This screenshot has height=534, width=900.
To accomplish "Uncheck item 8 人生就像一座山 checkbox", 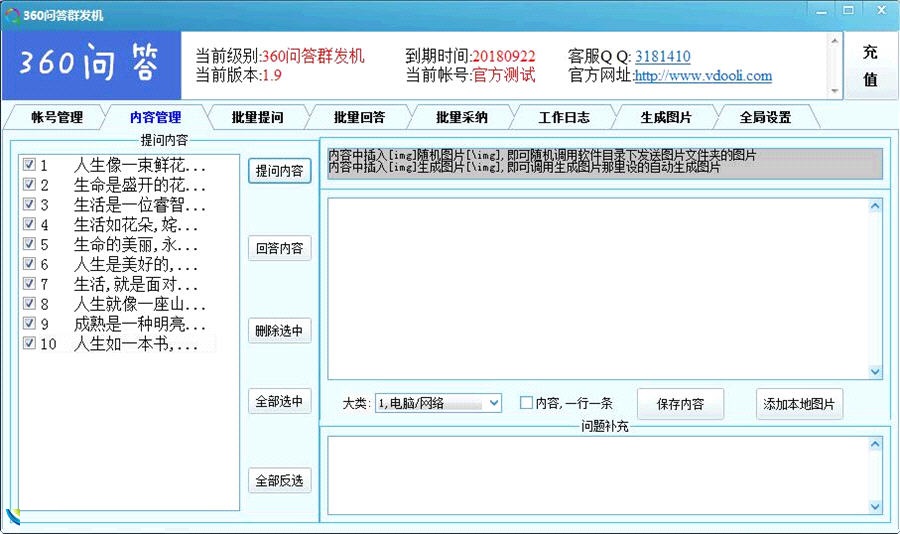I will coord(29,303).
